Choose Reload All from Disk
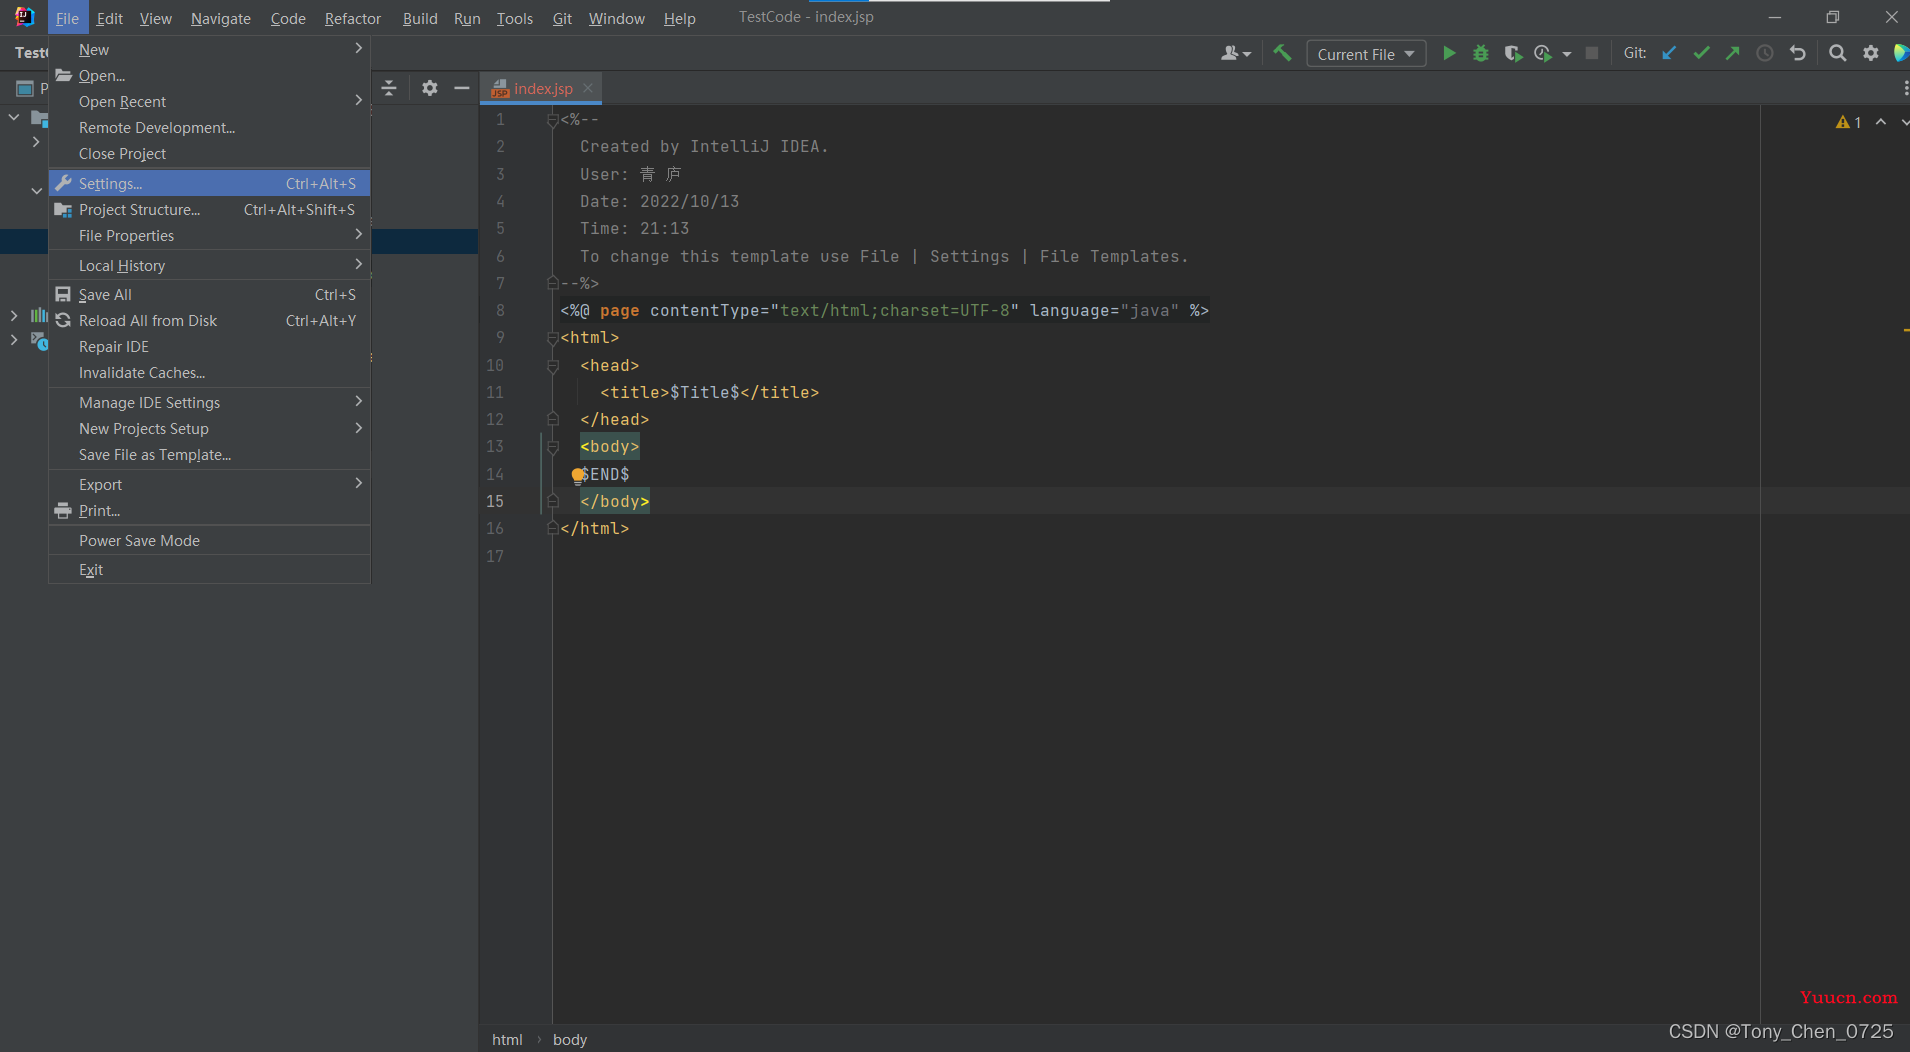 [x=210, y=320]
